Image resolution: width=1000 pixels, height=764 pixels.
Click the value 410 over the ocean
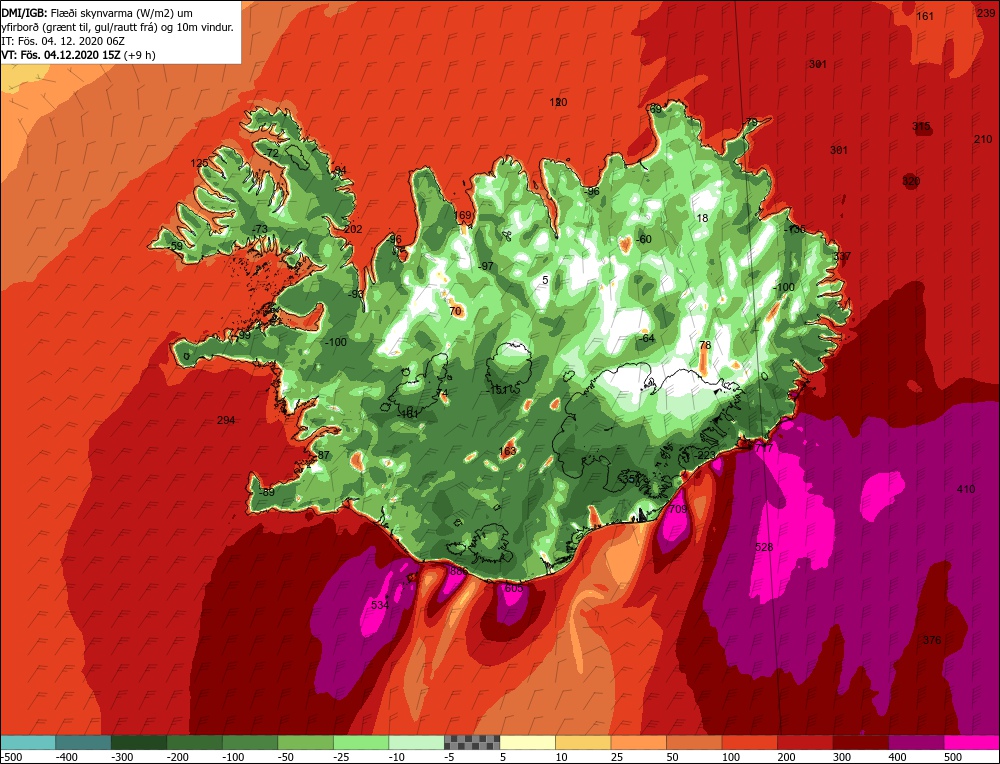click(x=966, y=489)
